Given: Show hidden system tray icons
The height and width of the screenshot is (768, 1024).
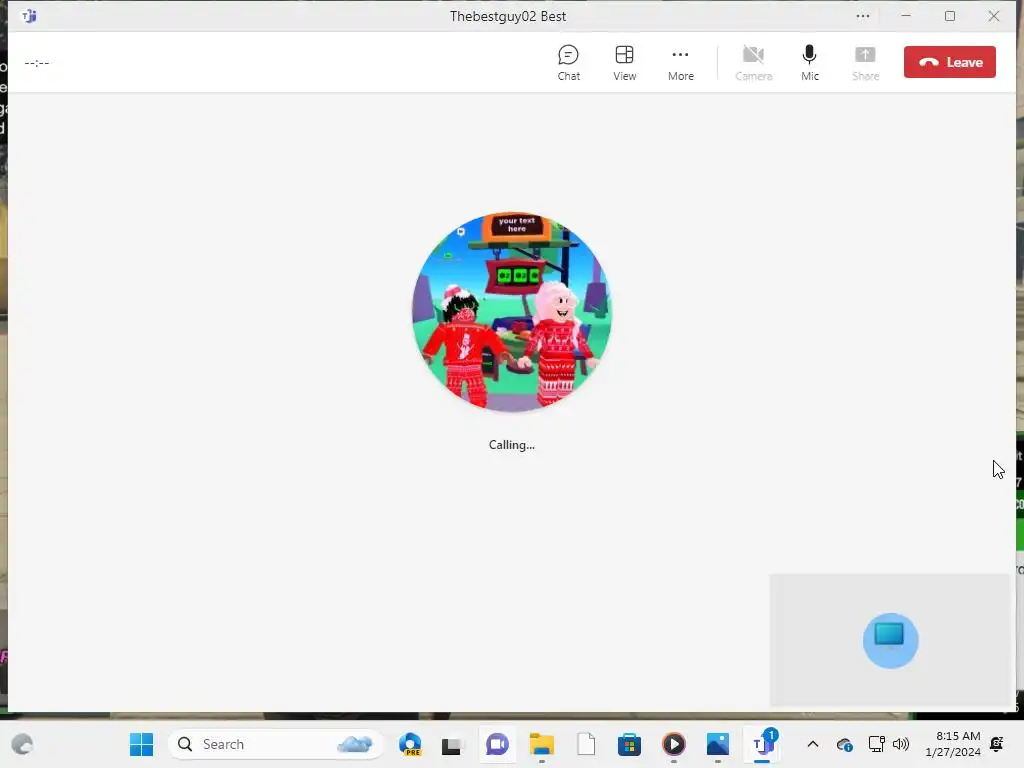Looking at the screenshot, I should tap(812, 744).
